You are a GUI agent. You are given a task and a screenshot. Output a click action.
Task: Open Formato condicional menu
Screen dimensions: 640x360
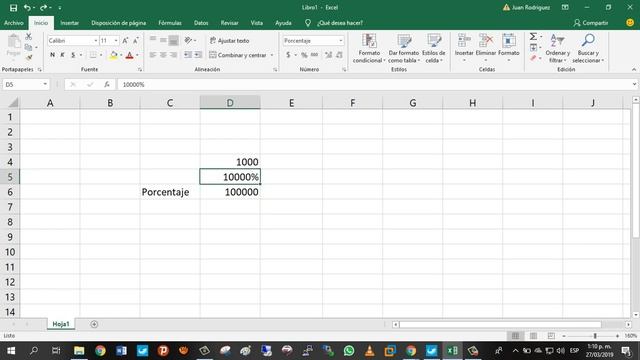369,48
